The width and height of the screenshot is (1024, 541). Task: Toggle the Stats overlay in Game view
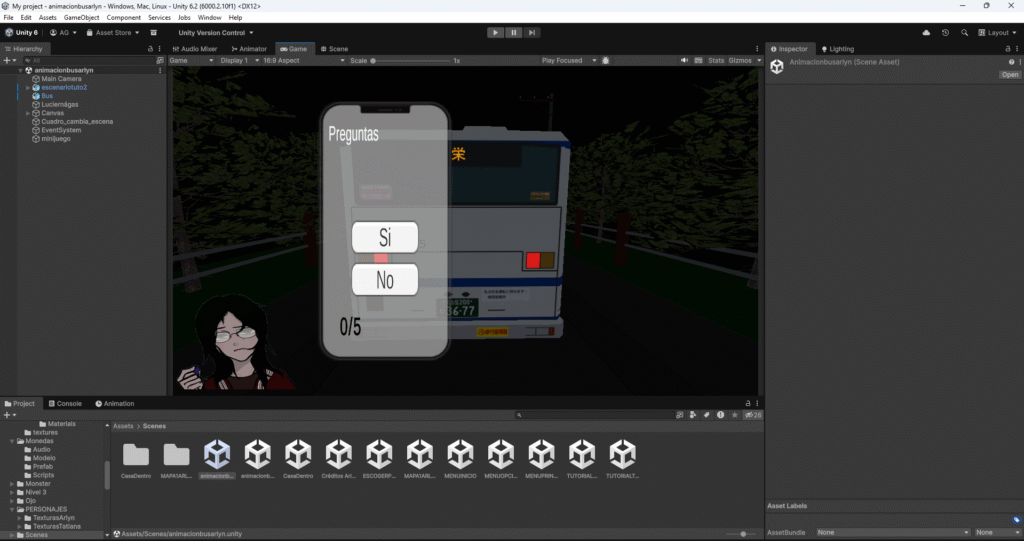click(x=715, y=60)
